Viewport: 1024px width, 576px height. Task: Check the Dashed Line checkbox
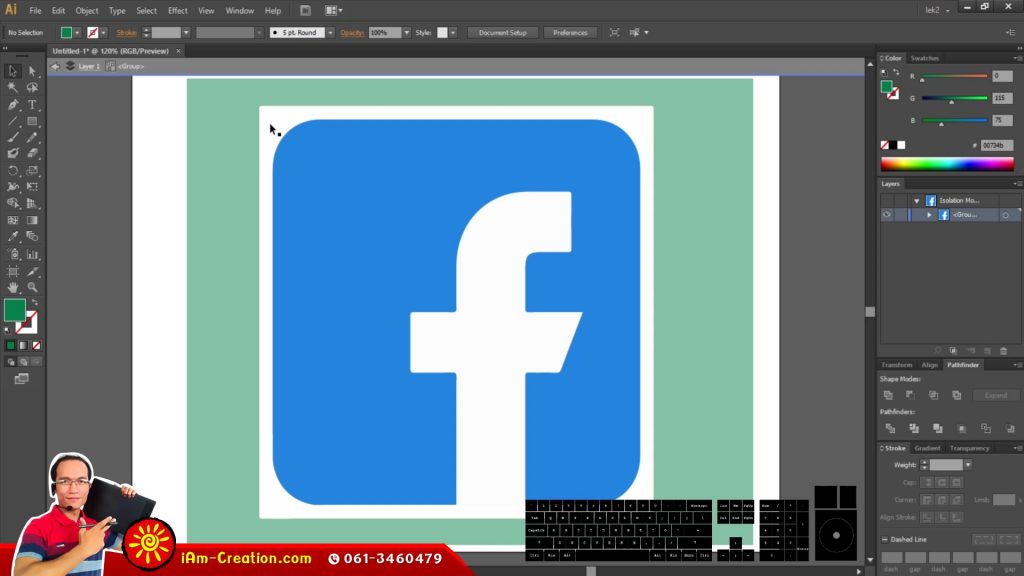[884, 539]
